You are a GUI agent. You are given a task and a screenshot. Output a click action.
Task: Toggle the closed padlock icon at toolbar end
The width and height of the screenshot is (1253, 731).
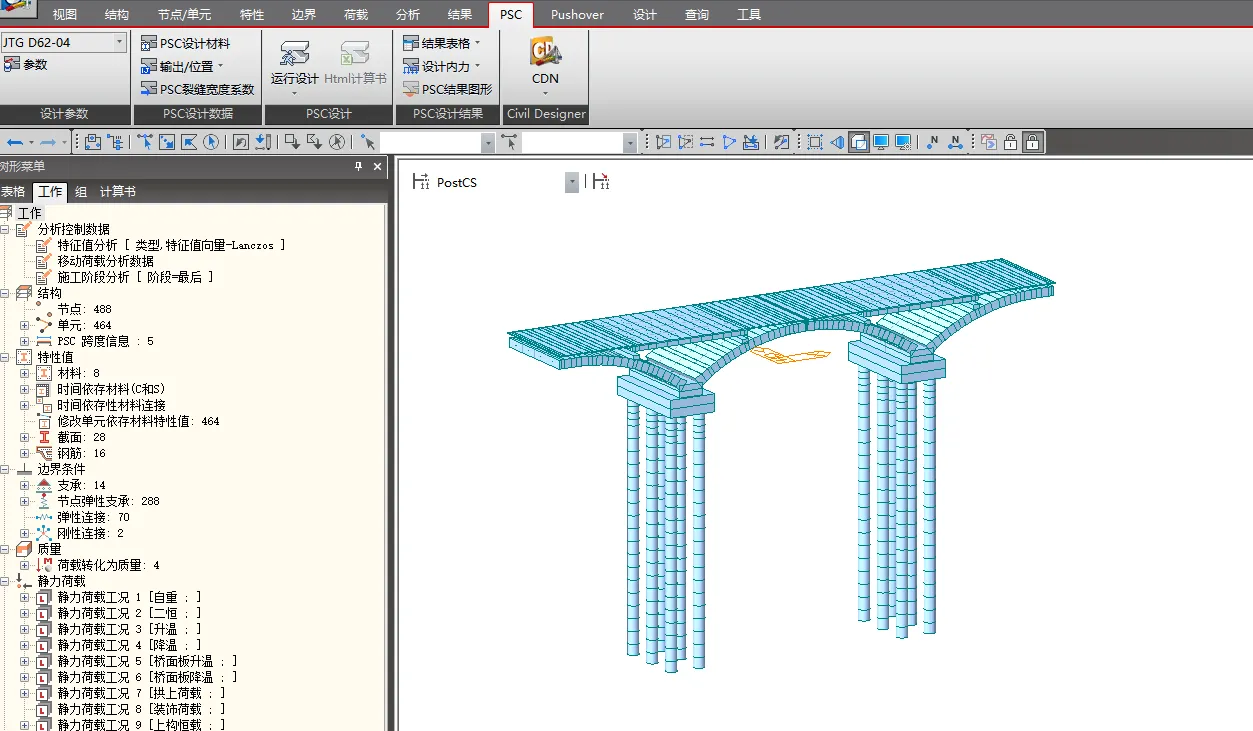pos(1032,142)
